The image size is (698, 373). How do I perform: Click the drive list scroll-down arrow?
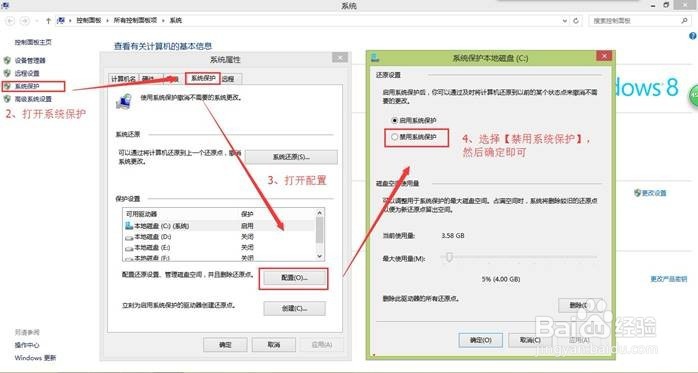(x=320, y=256)
